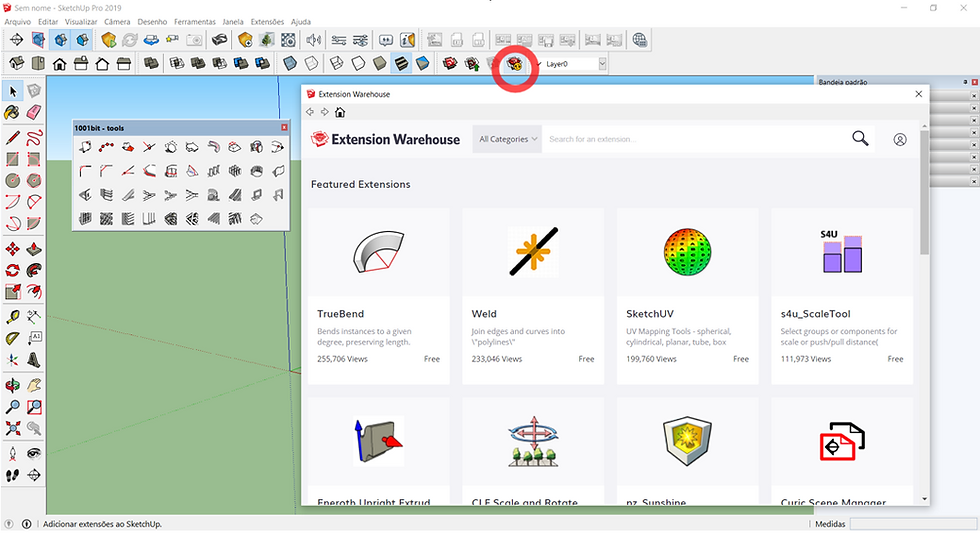Viewport: 980px width, 533px height.
Task: Choose the pink Eraser tool
Action: (34, 112)
